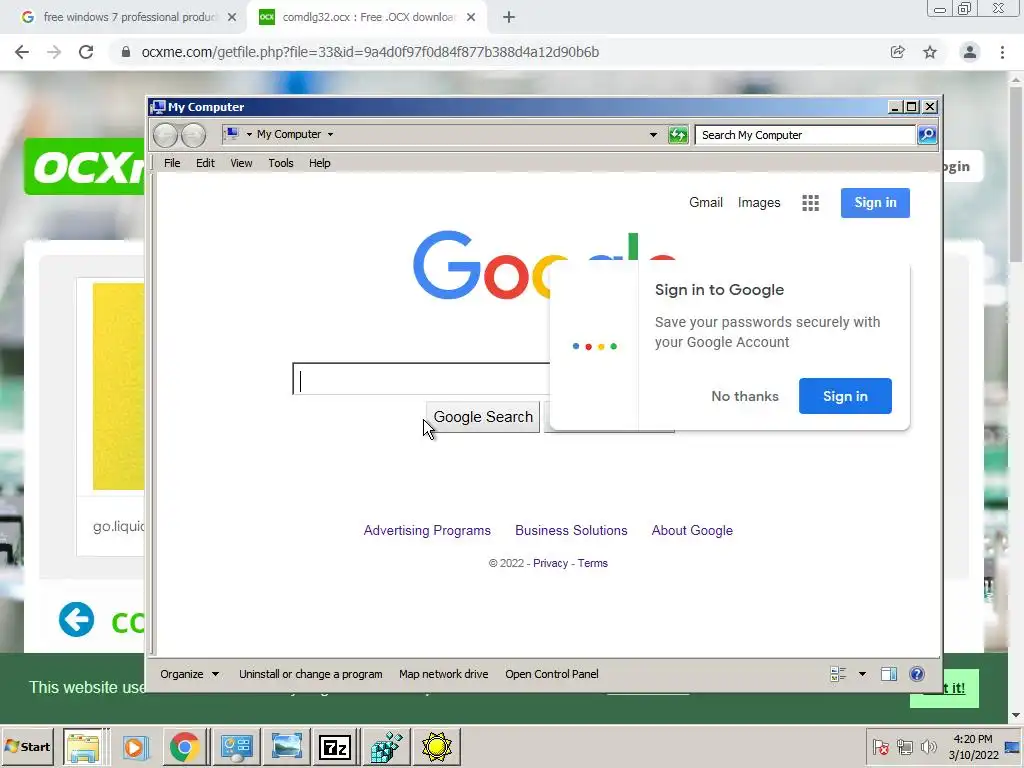Click the share page icon in Chrome
The height and width of the screenshot is (768, 1024).
coord(898,52)
